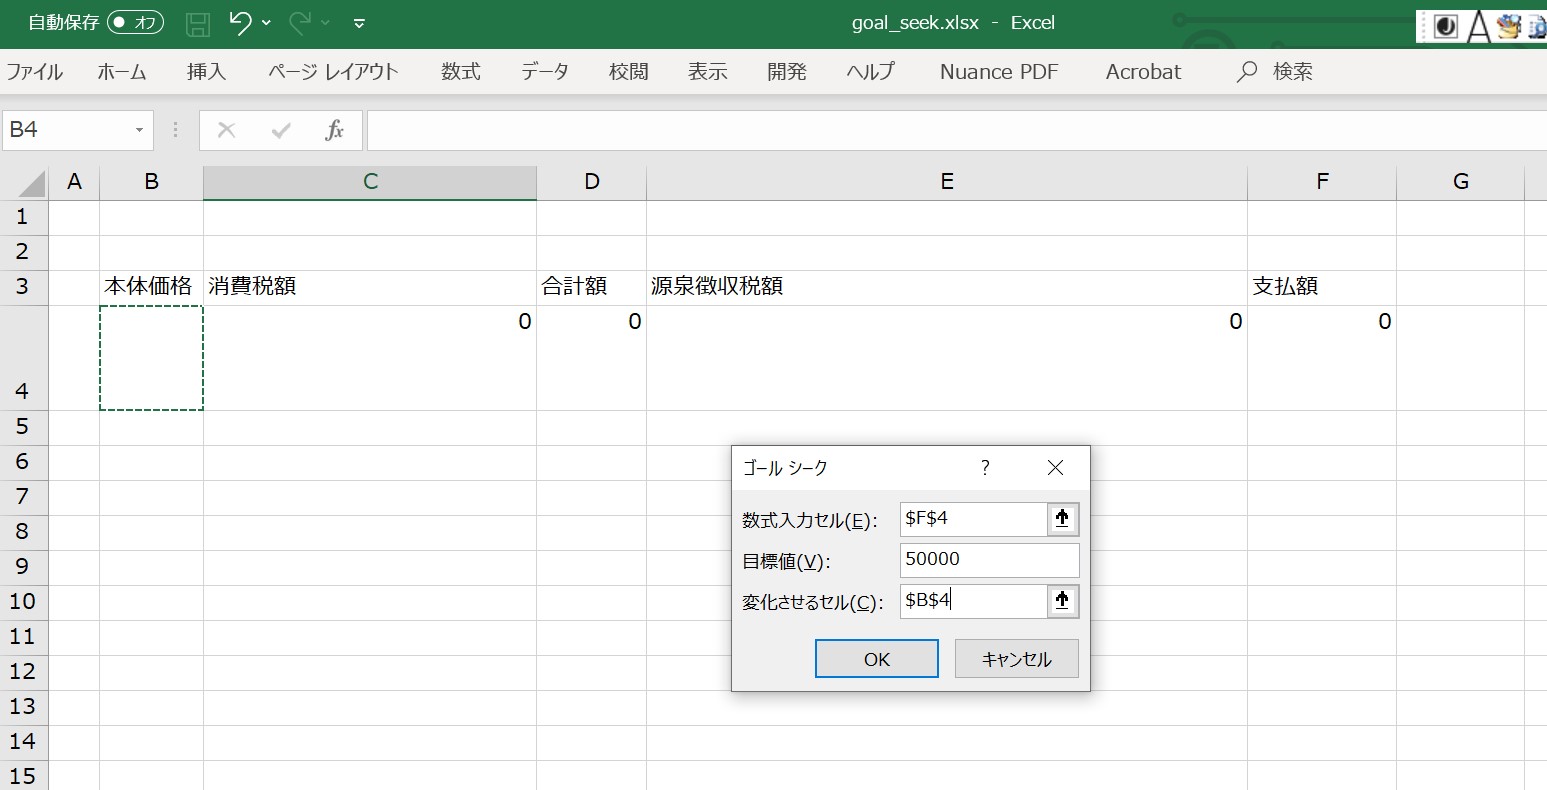Click the formula bar Enter checkmark icon
The image size is (1547, 790).
(x=281, y=130)
